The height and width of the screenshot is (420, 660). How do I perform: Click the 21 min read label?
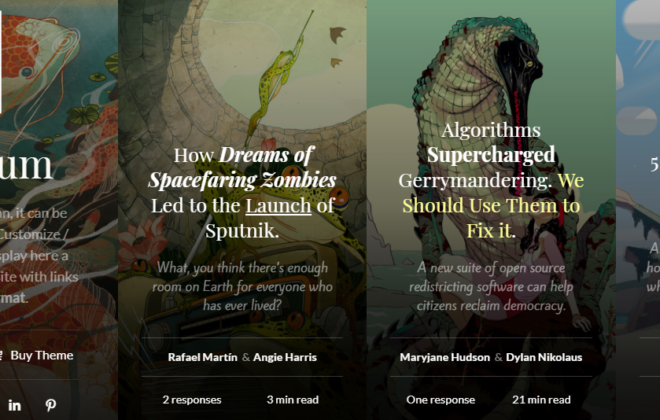541,400
